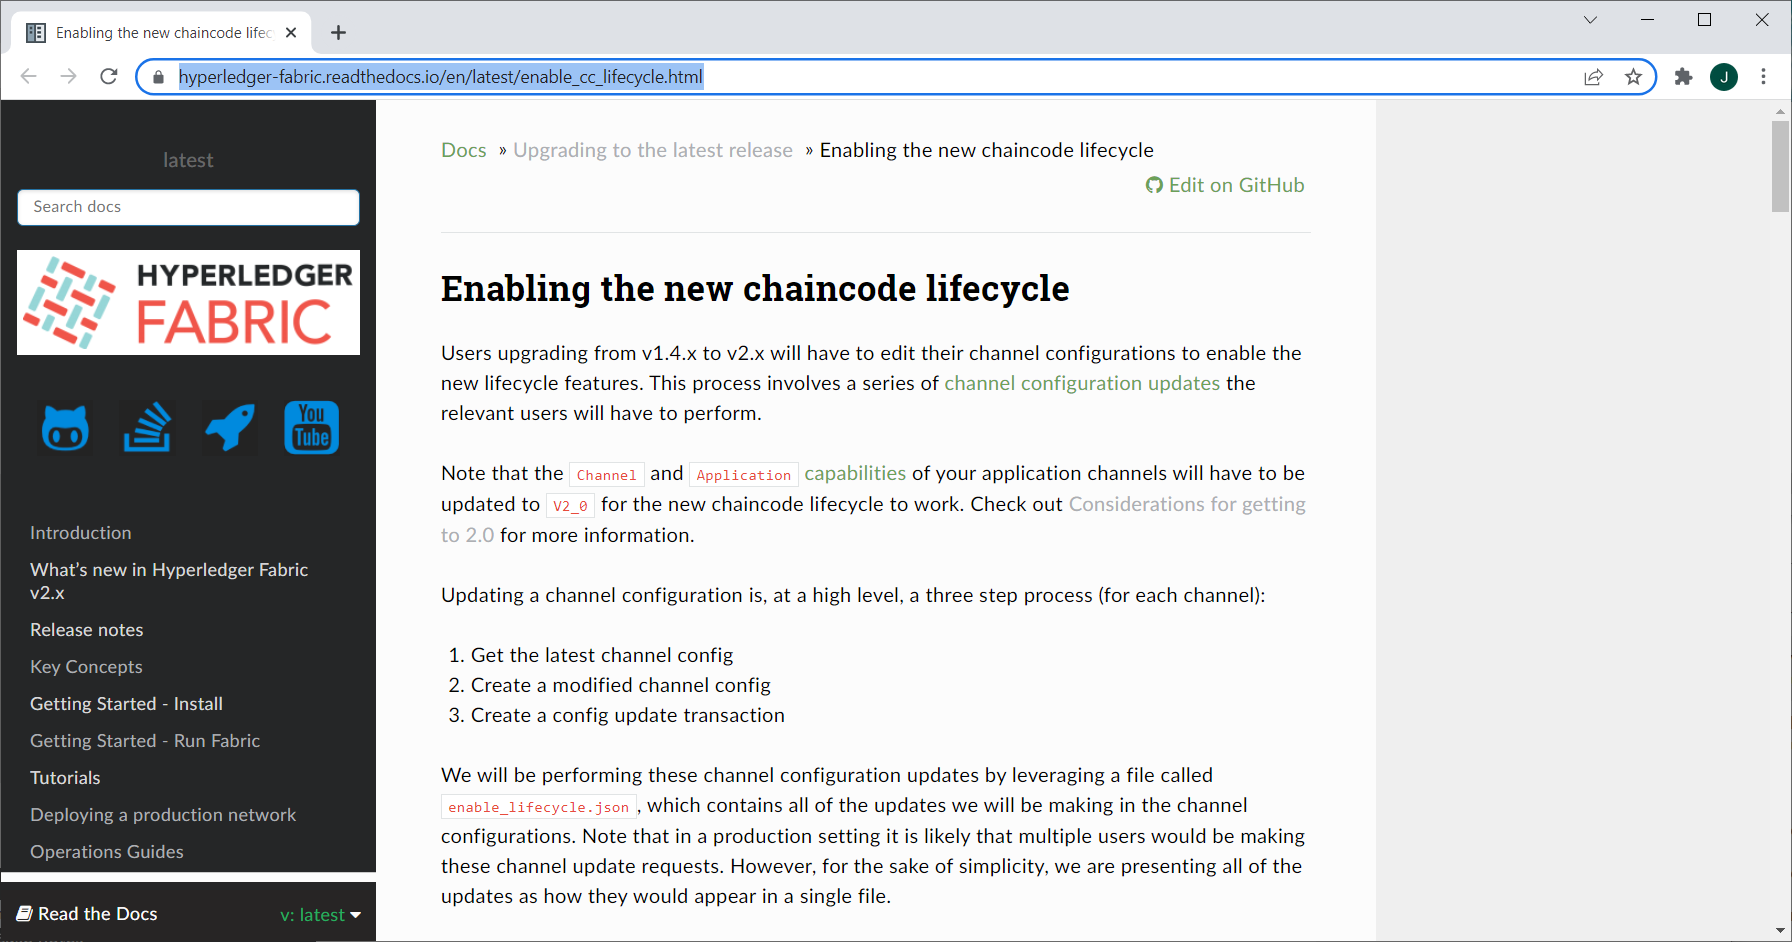Open the Rocket Chat icon link
The width and height of the screenshot is (1792, 942).
tap(230, 428)
